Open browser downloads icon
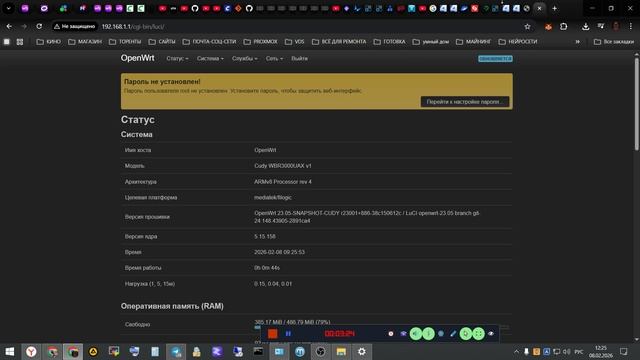This screenshot has height=360, width=640. (585, 27)
